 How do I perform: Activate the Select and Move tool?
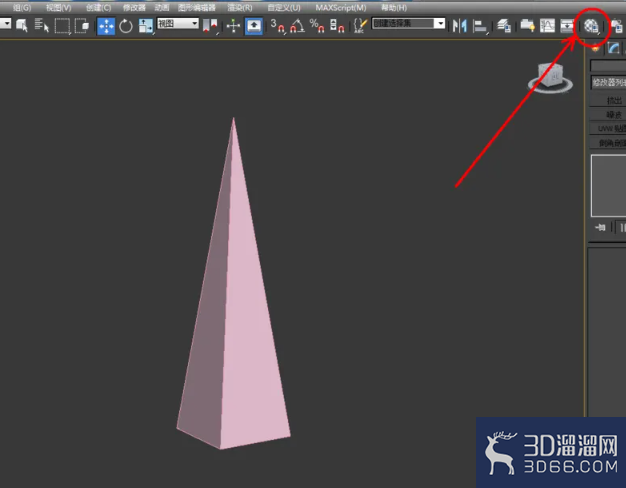[x=106, y=26]
